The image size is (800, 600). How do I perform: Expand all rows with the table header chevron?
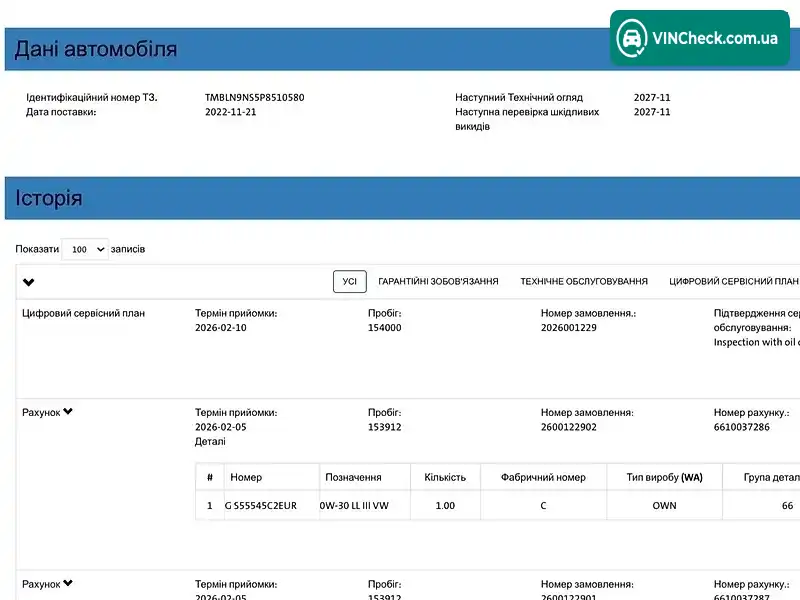pyautogui.click(x=29, y=282)
